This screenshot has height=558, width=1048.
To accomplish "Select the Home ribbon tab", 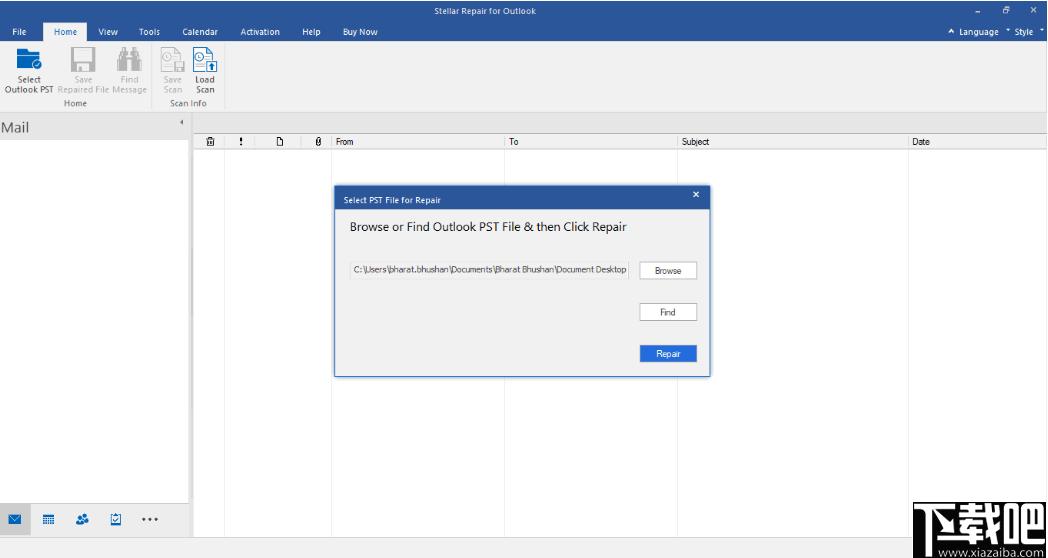I will pos(66,31).
